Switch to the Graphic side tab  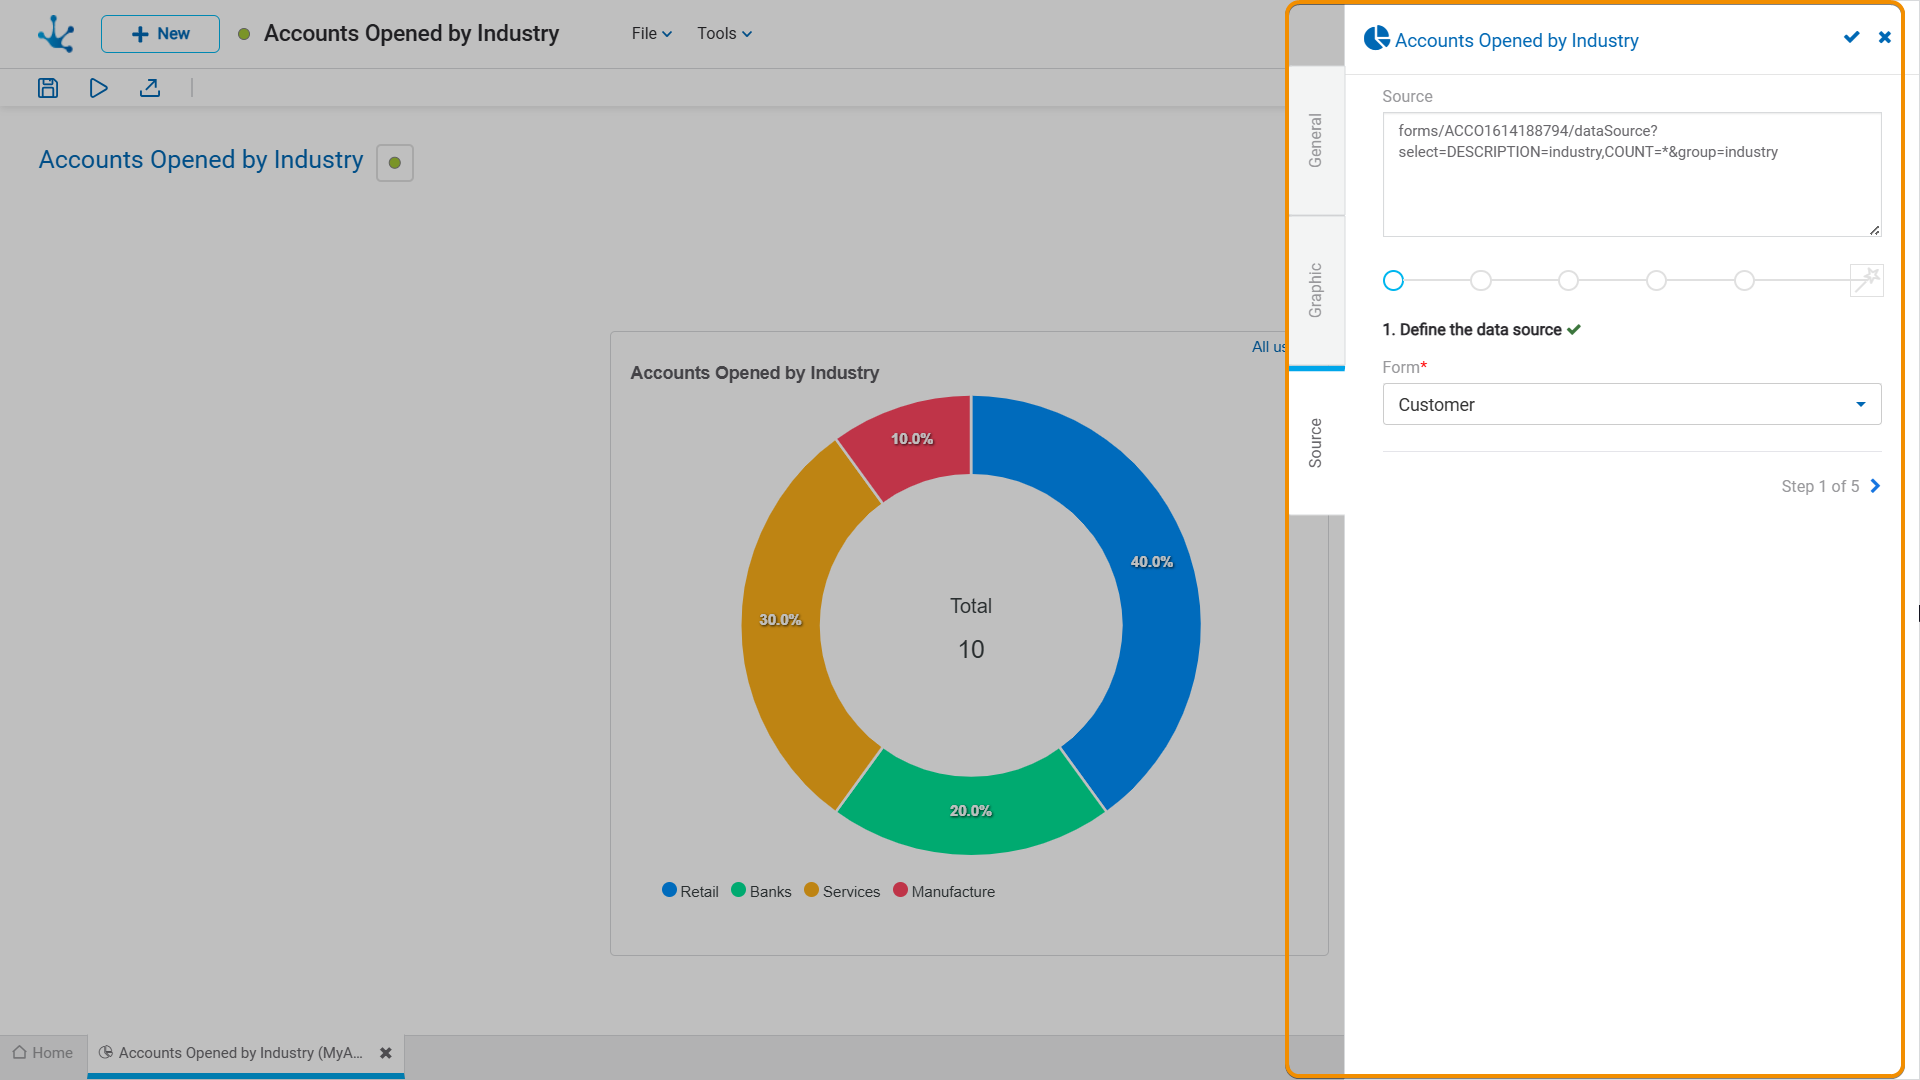1316,290
